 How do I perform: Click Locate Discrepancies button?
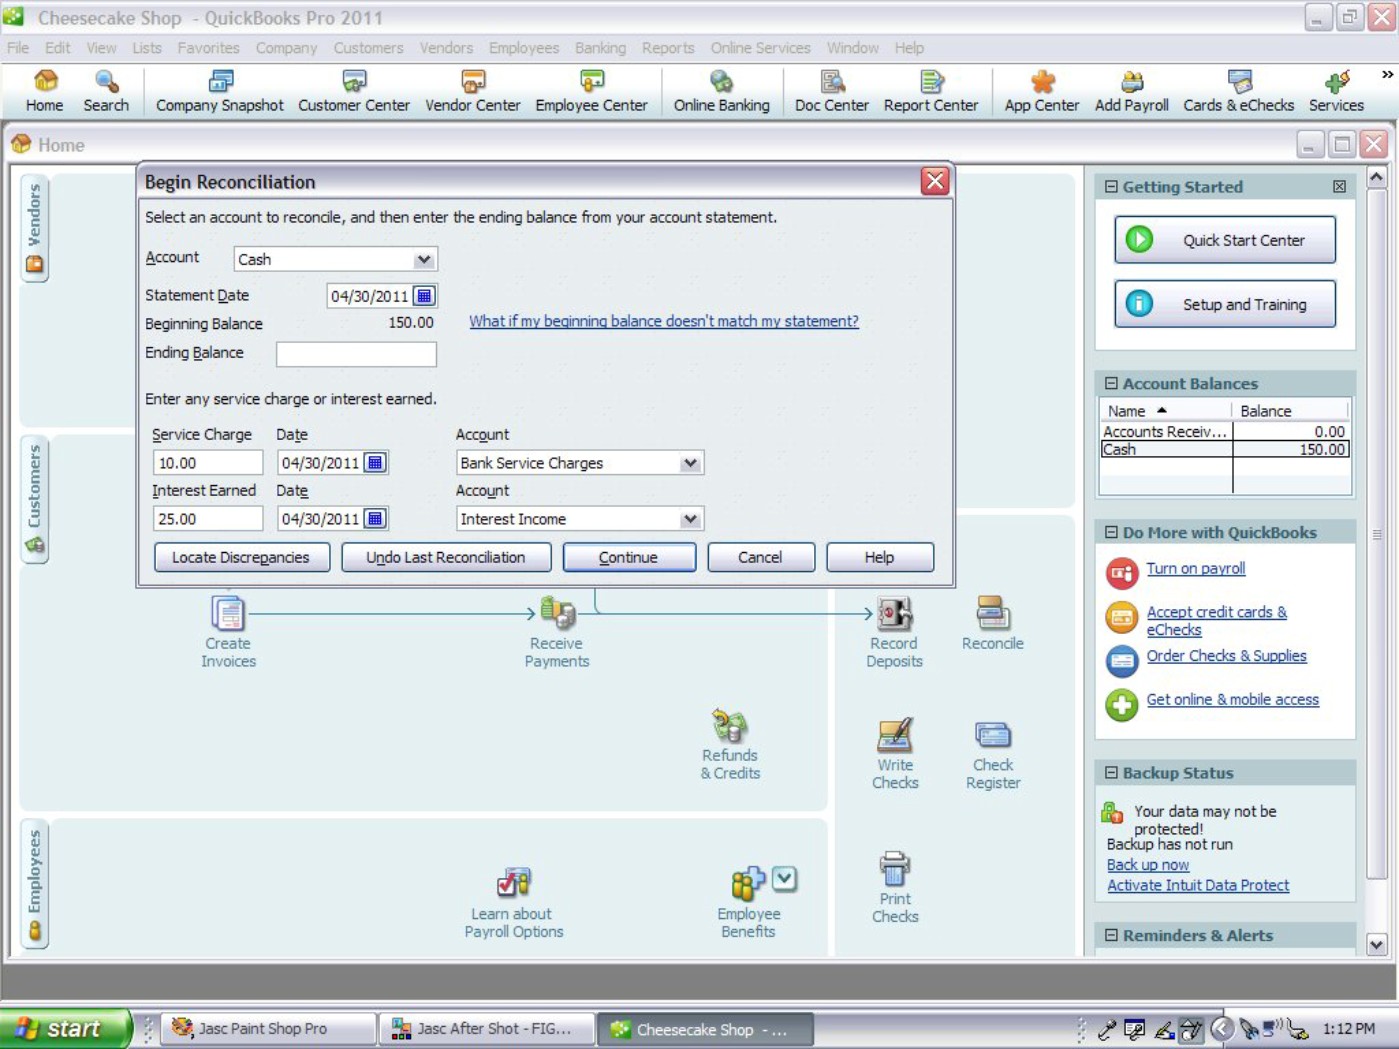pyautogui.click(x=241, y=557)
